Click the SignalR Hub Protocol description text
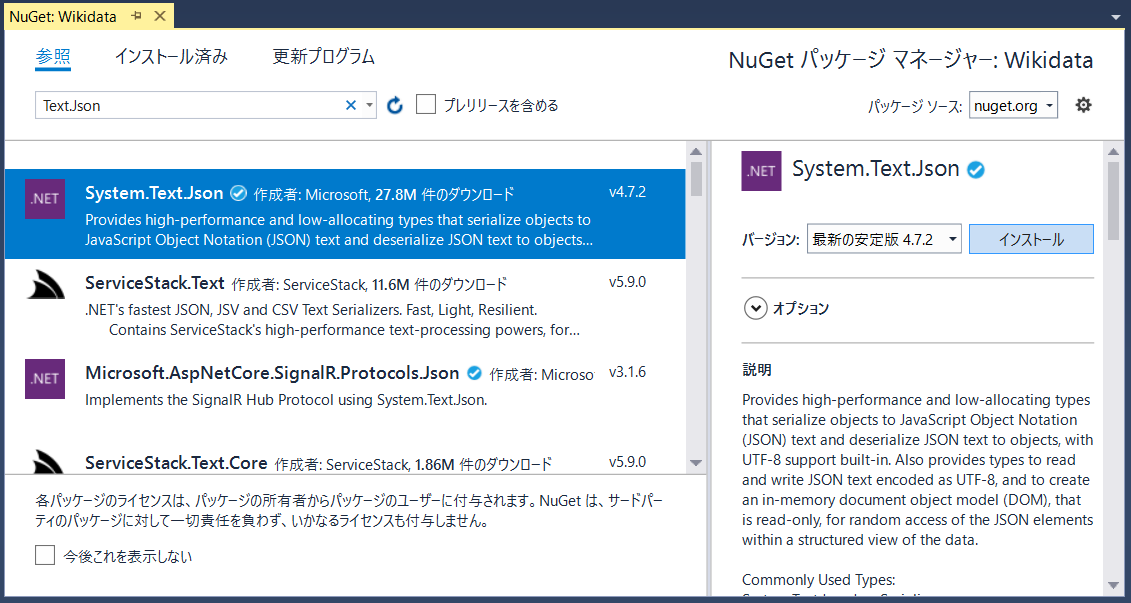Viewport: 1131px width, 603px height. tap(286, 399)
